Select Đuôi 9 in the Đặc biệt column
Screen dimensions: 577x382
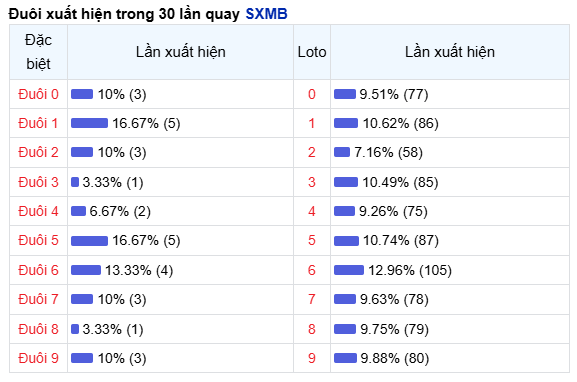pos(38,358)
